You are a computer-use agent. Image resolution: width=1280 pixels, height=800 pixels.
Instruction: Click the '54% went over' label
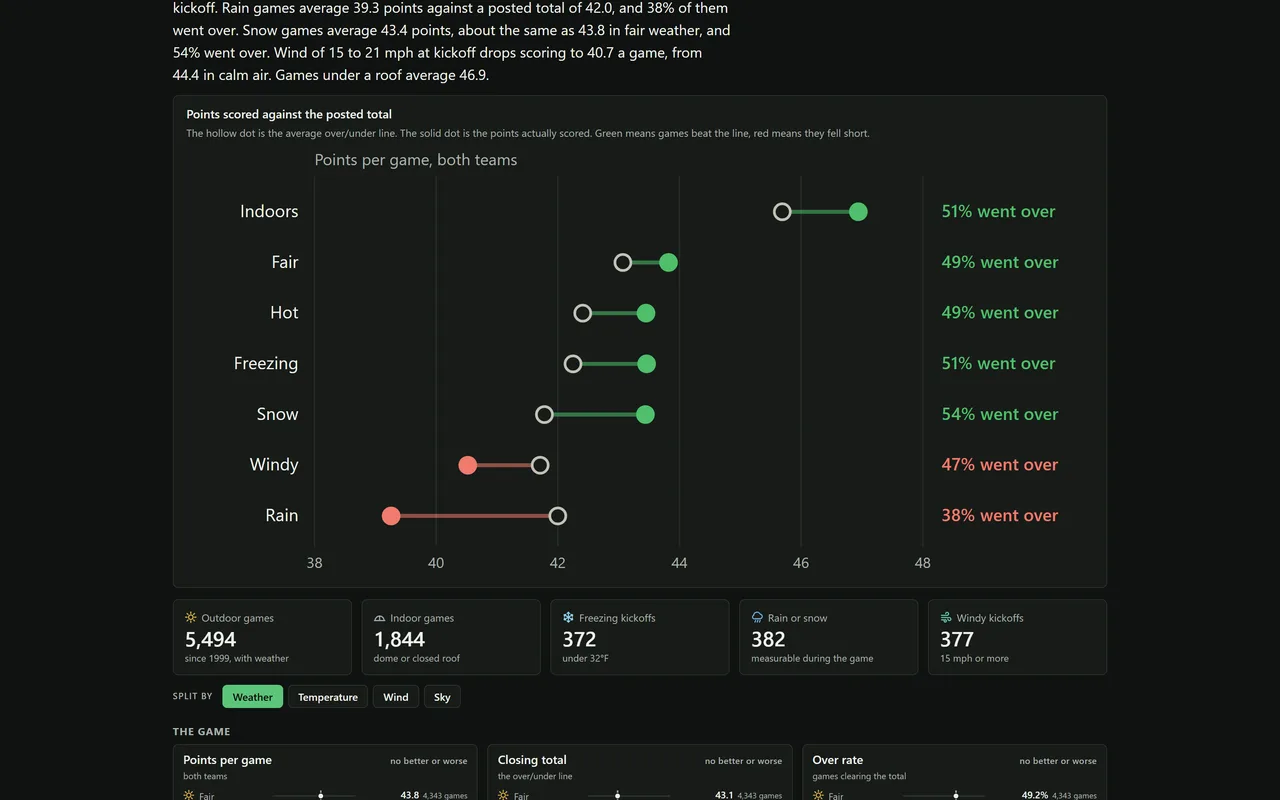[1000, 414]
